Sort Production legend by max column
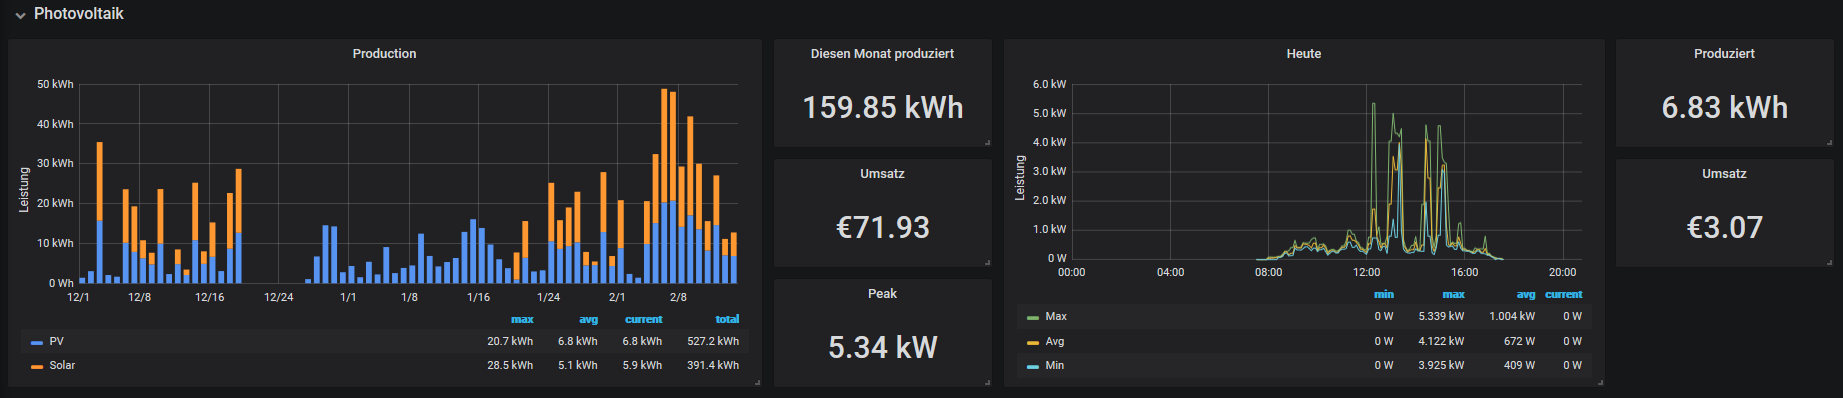 click(522, 319)
